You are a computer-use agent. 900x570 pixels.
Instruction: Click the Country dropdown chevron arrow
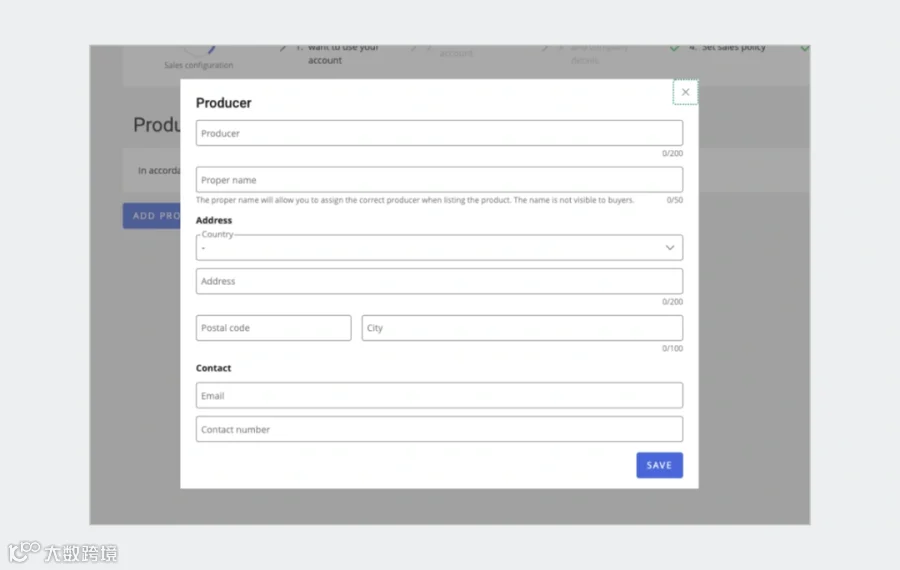(x=669, y=247)
